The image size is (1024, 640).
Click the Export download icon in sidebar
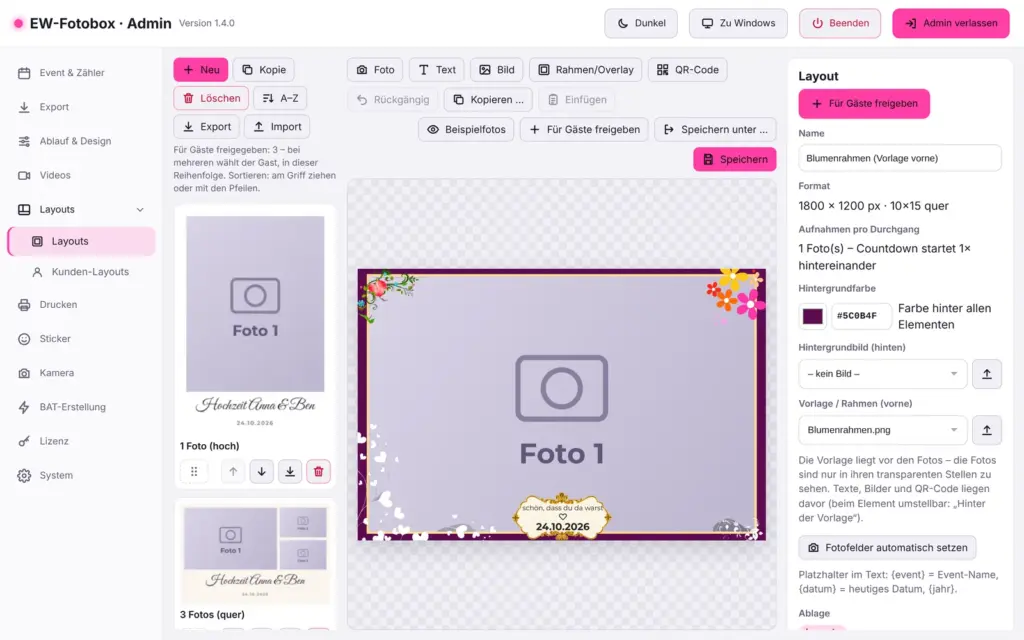(x=24, y=107)
